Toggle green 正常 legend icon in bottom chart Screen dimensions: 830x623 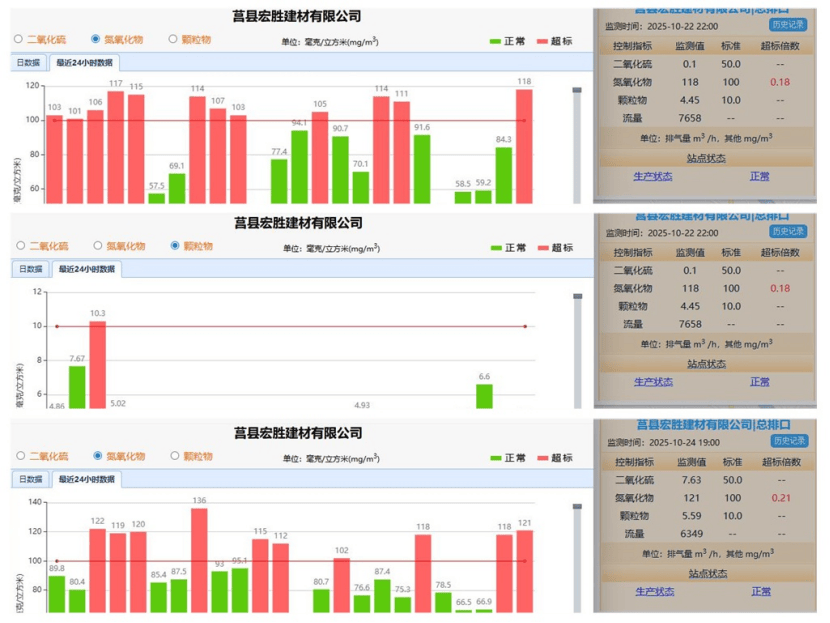496,458
